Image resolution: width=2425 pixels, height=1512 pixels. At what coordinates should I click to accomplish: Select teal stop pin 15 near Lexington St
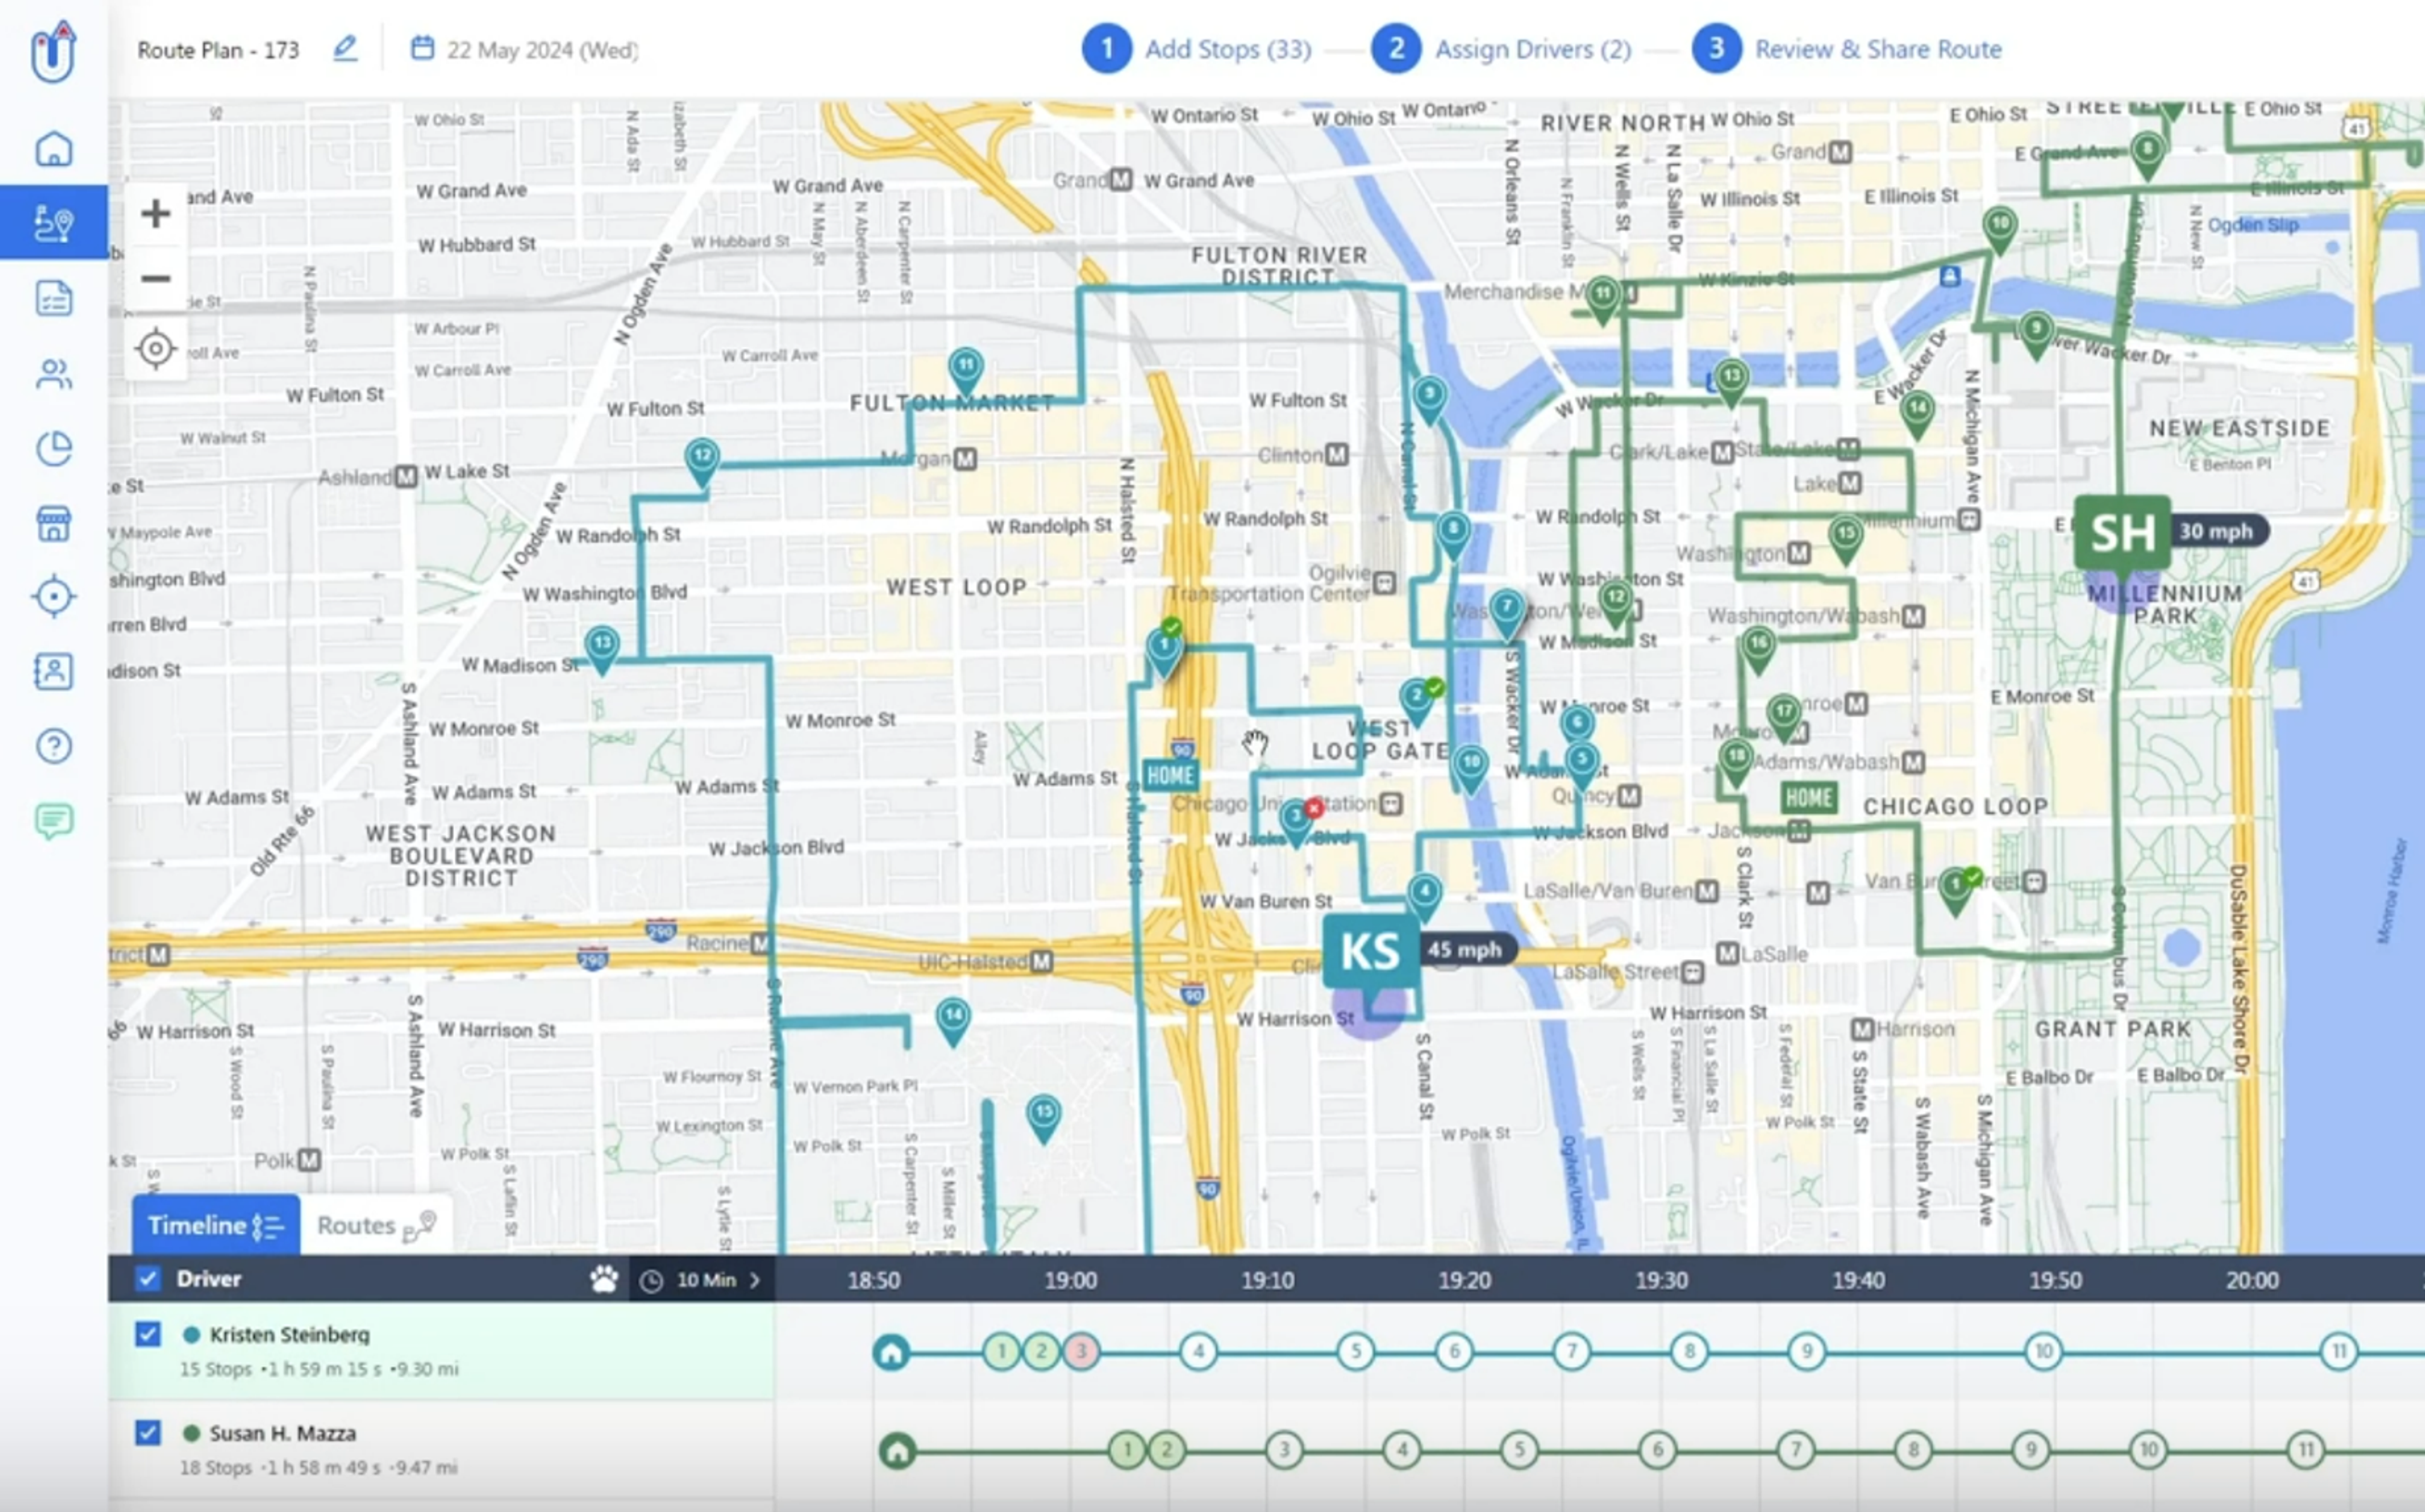(x=1044, y=1117)
